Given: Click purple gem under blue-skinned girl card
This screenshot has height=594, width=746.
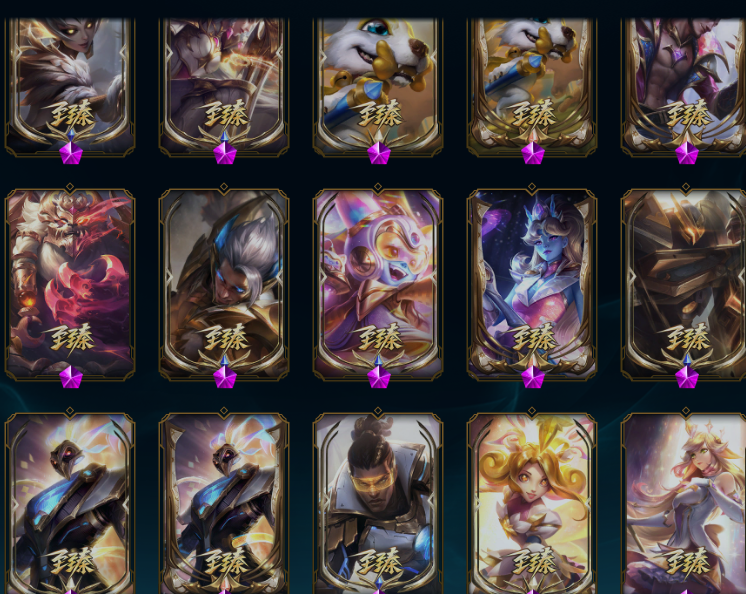Looking at the screenshot, I should [x=533, y=377].
